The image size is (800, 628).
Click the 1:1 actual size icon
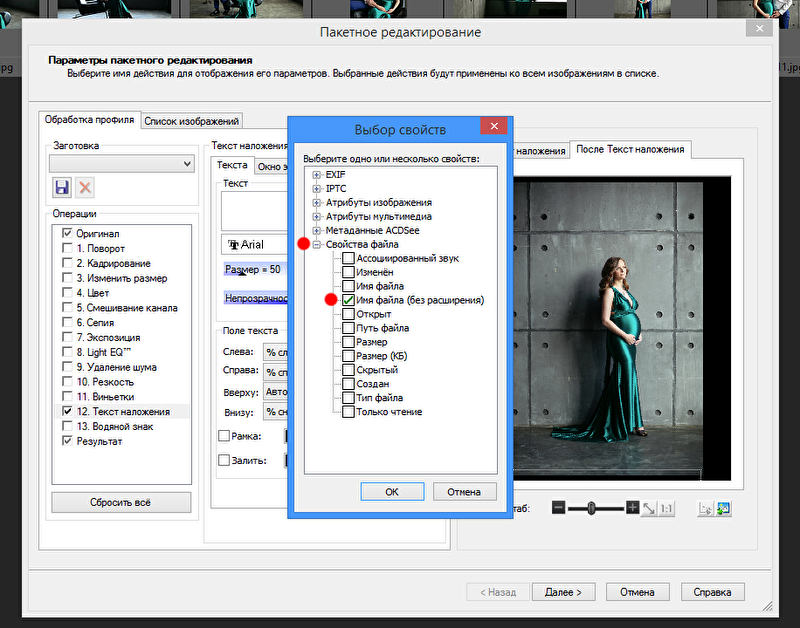pos(667,508)
